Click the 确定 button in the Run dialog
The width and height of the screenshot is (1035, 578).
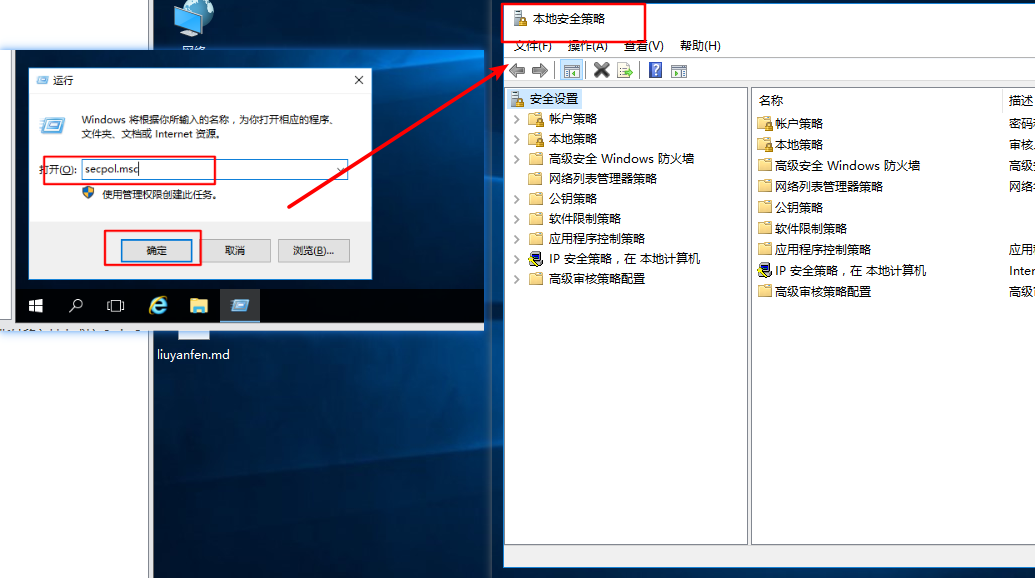(x=156, y=251)
